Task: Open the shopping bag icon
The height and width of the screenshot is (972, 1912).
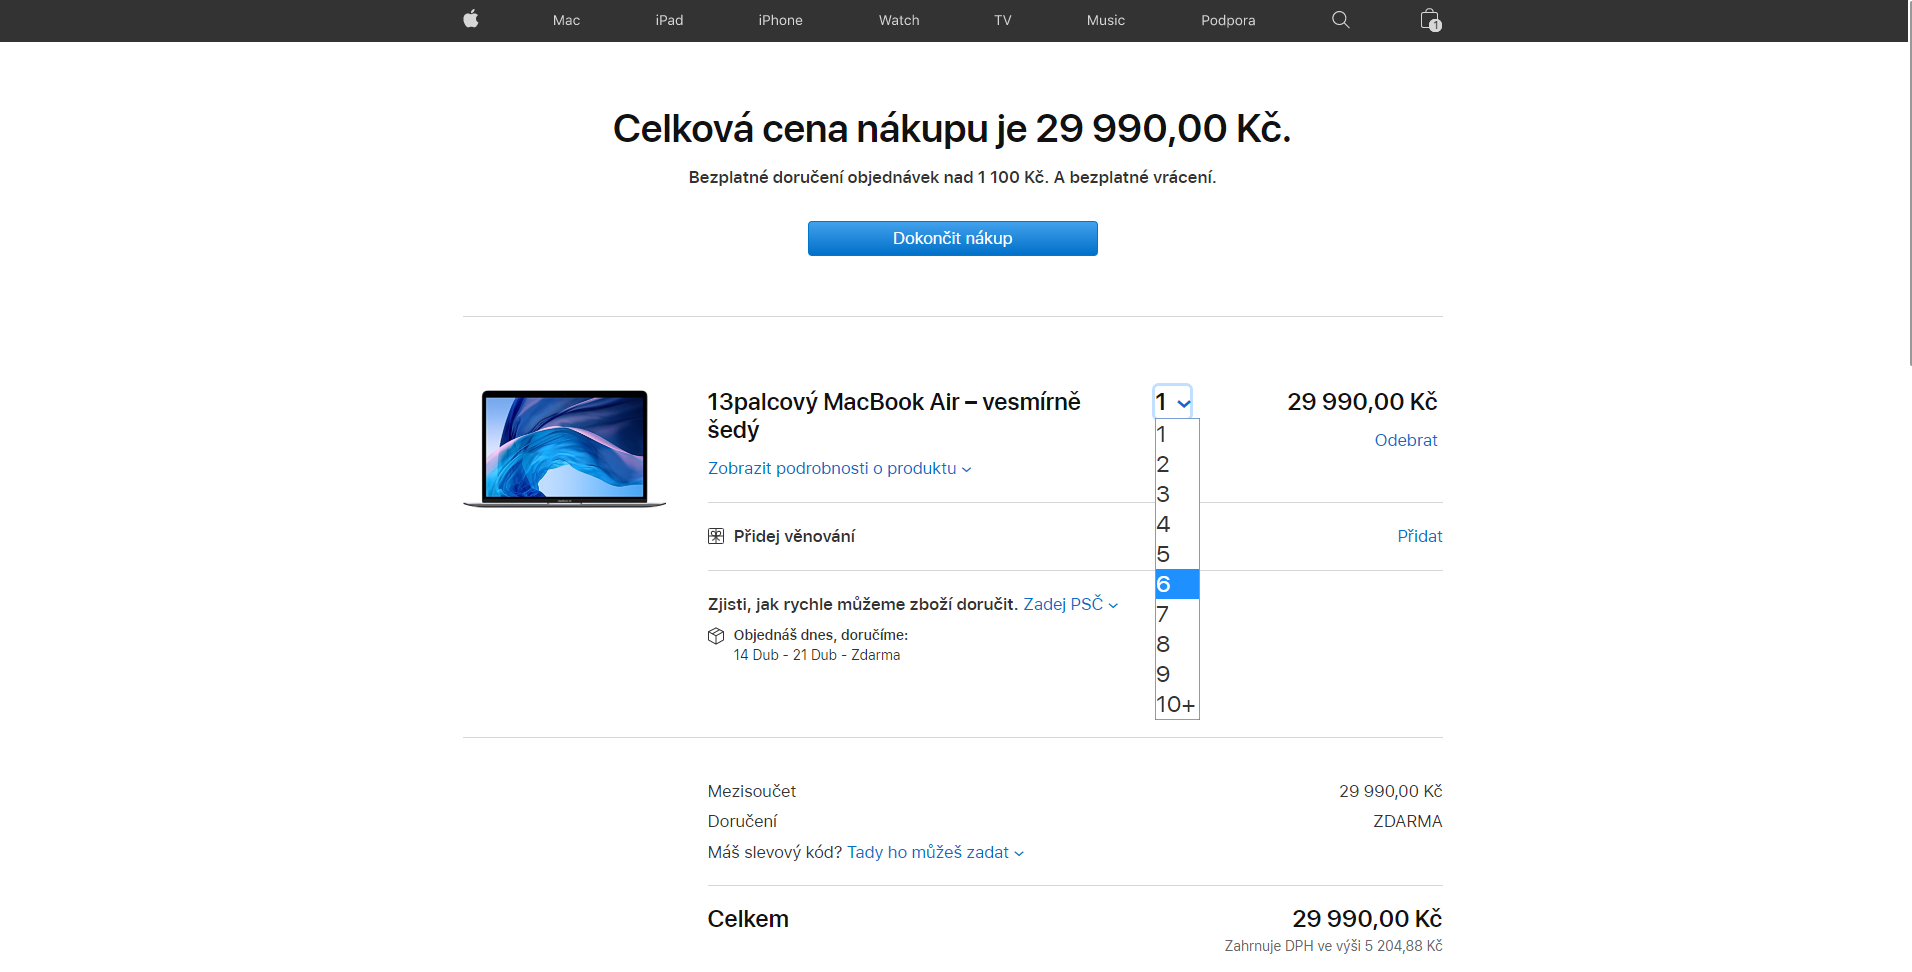Action: click(1430, 20)
